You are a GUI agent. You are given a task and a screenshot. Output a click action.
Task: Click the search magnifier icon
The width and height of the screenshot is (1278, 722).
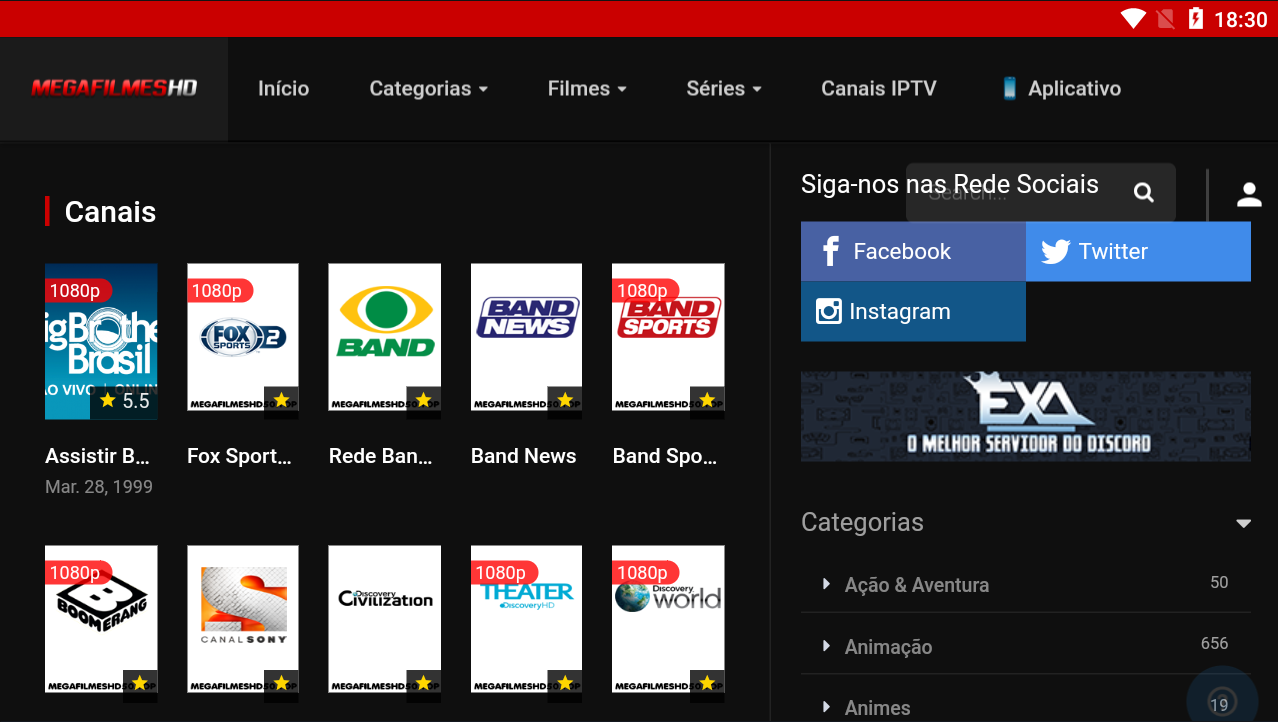click(x=1144, y=192)
